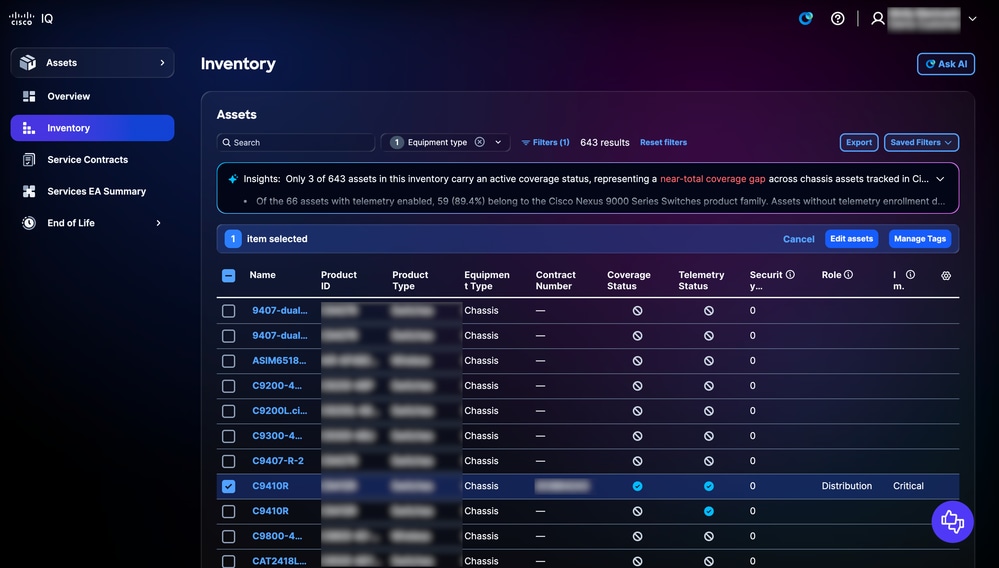Open the Saved Filters dropdown
Screen dimensions: 999x568
pyautogui.click(x=921, y=142)
